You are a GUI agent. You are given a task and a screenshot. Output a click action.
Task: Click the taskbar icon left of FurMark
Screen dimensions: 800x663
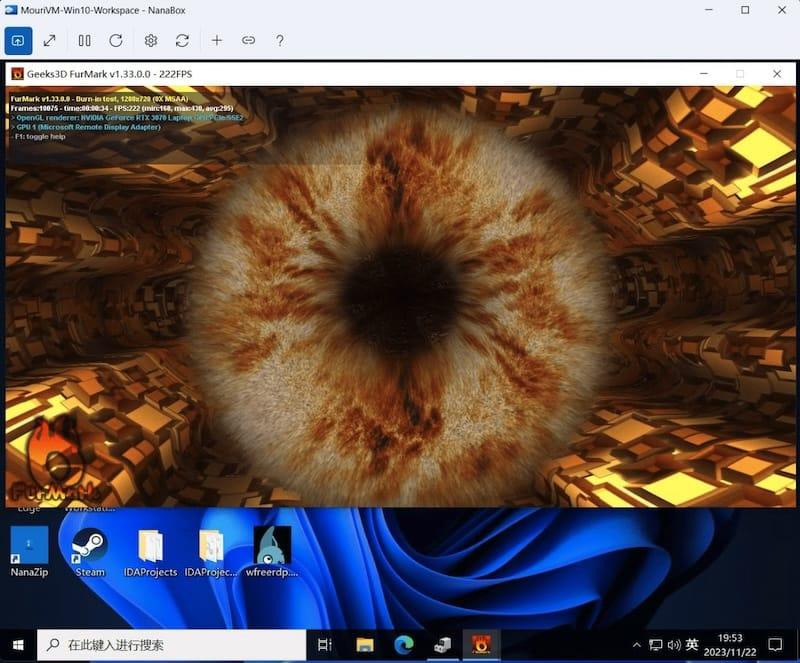(442, 645)
